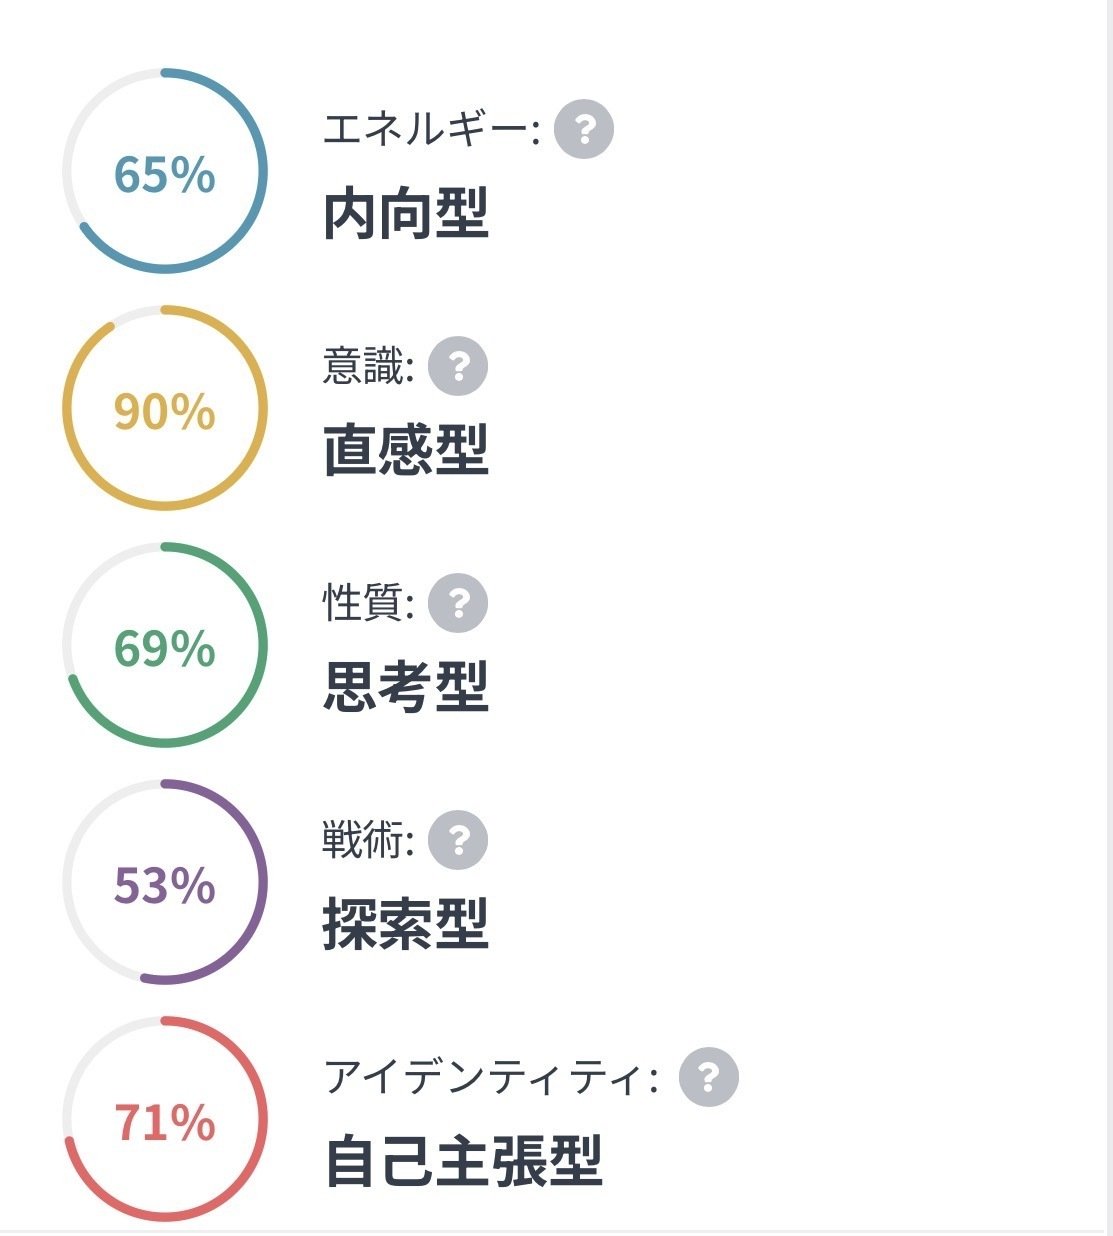Image resolution: width=1113 pixels, height=1236 pixels.
Task: Click the 自己主張型 result heading
Action: (x=464, y=1161)
